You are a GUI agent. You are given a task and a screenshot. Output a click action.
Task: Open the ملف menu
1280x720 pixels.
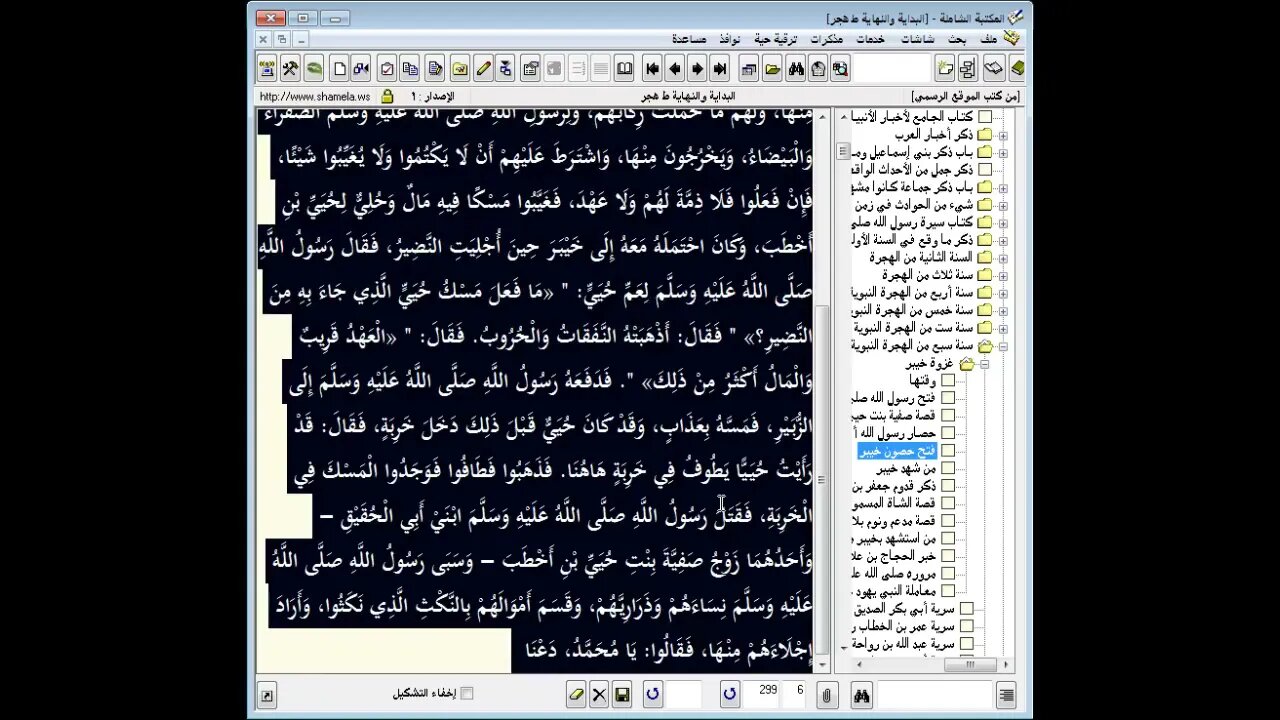[x=989, y=39]
